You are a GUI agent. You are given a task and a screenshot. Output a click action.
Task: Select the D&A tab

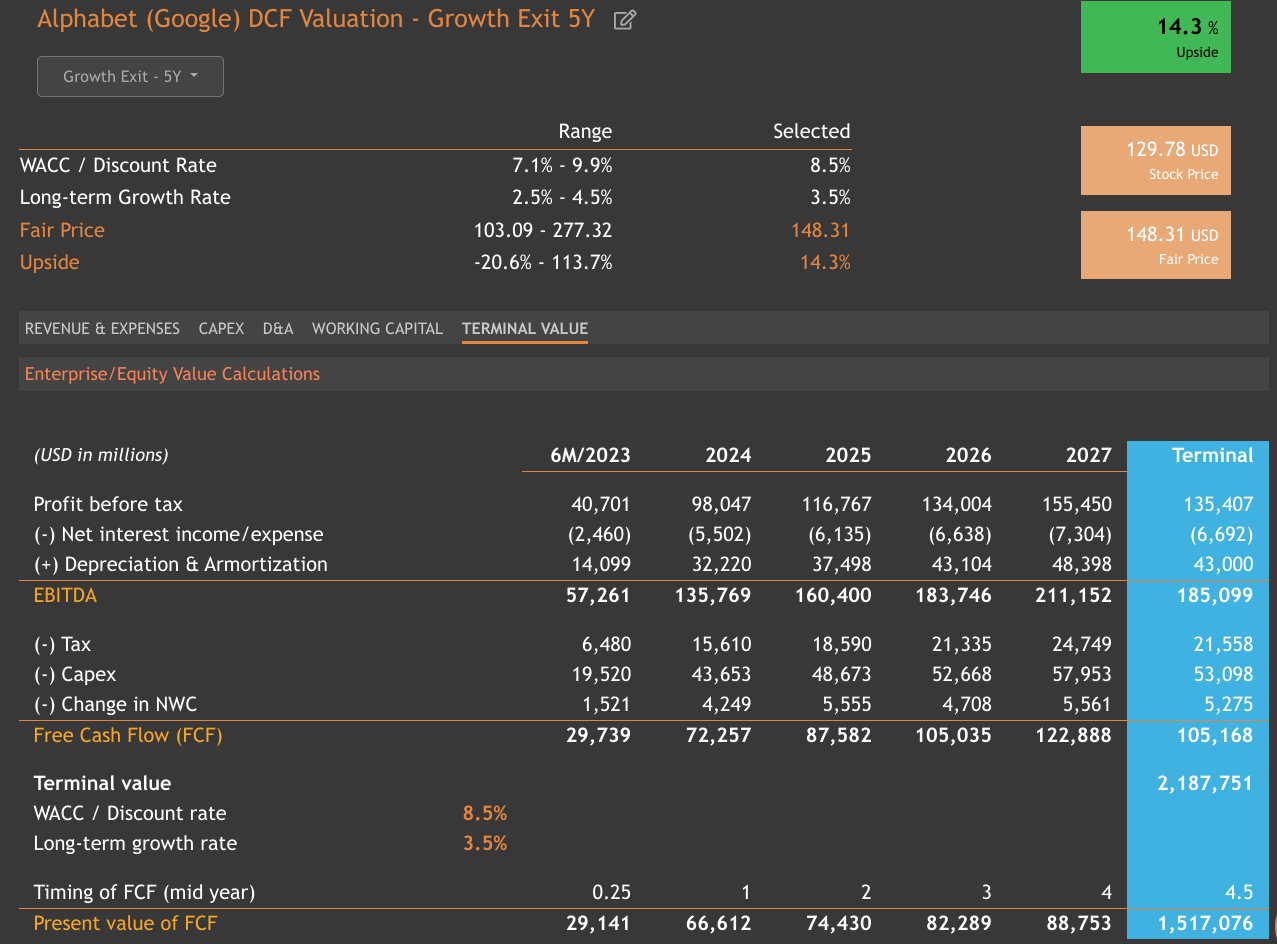(278, 328)
